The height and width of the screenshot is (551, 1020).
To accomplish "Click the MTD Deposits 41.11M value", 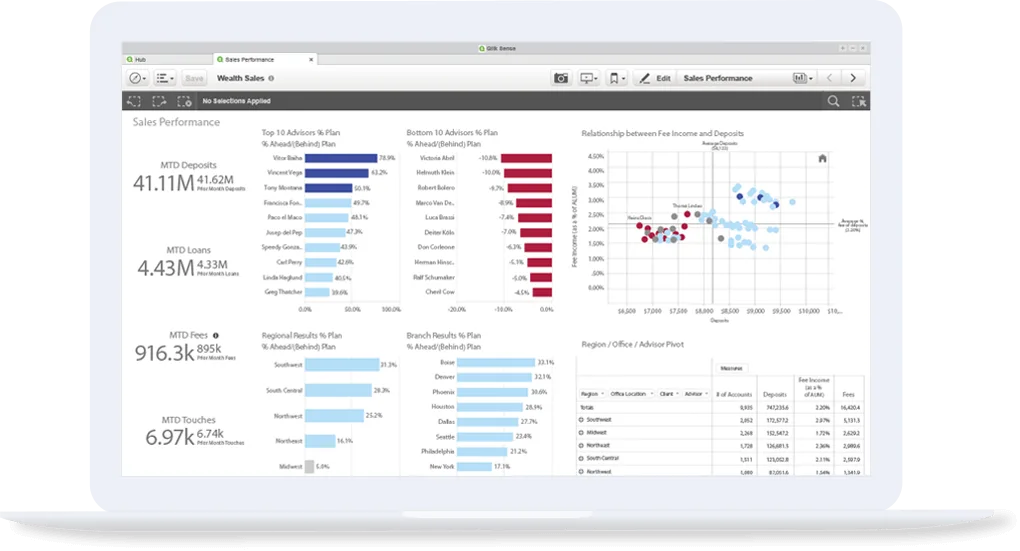I will tap(164, 183).
